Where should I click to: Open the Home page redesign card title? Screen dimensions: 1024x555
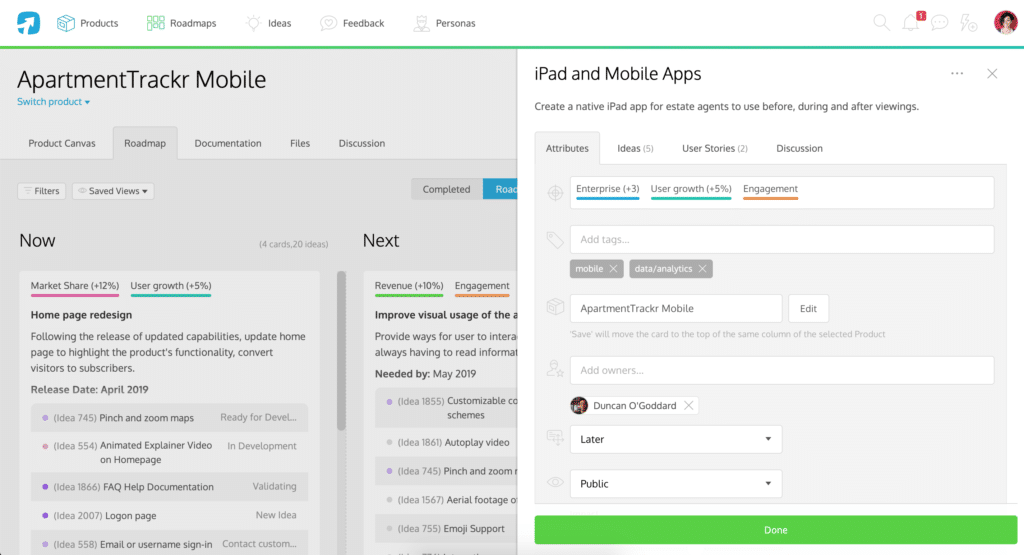[x=81, y=315]
